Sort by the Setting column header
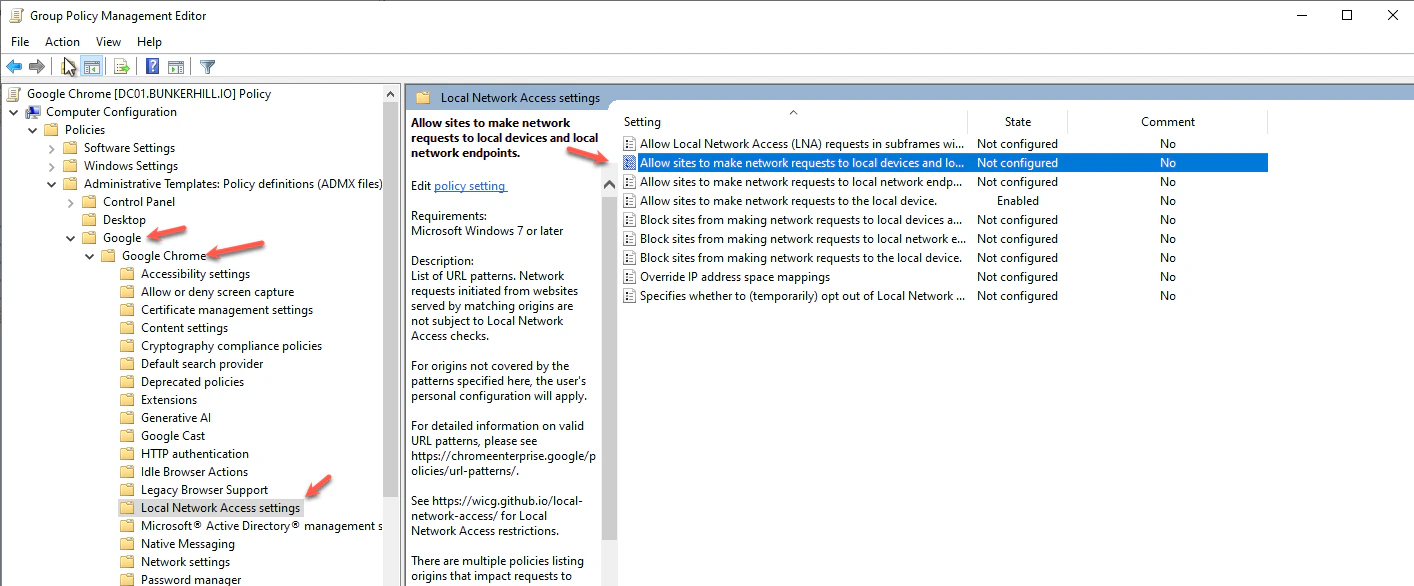This screenshot has height=586, width=1414. pyautogui.click(x=792, y=122)
